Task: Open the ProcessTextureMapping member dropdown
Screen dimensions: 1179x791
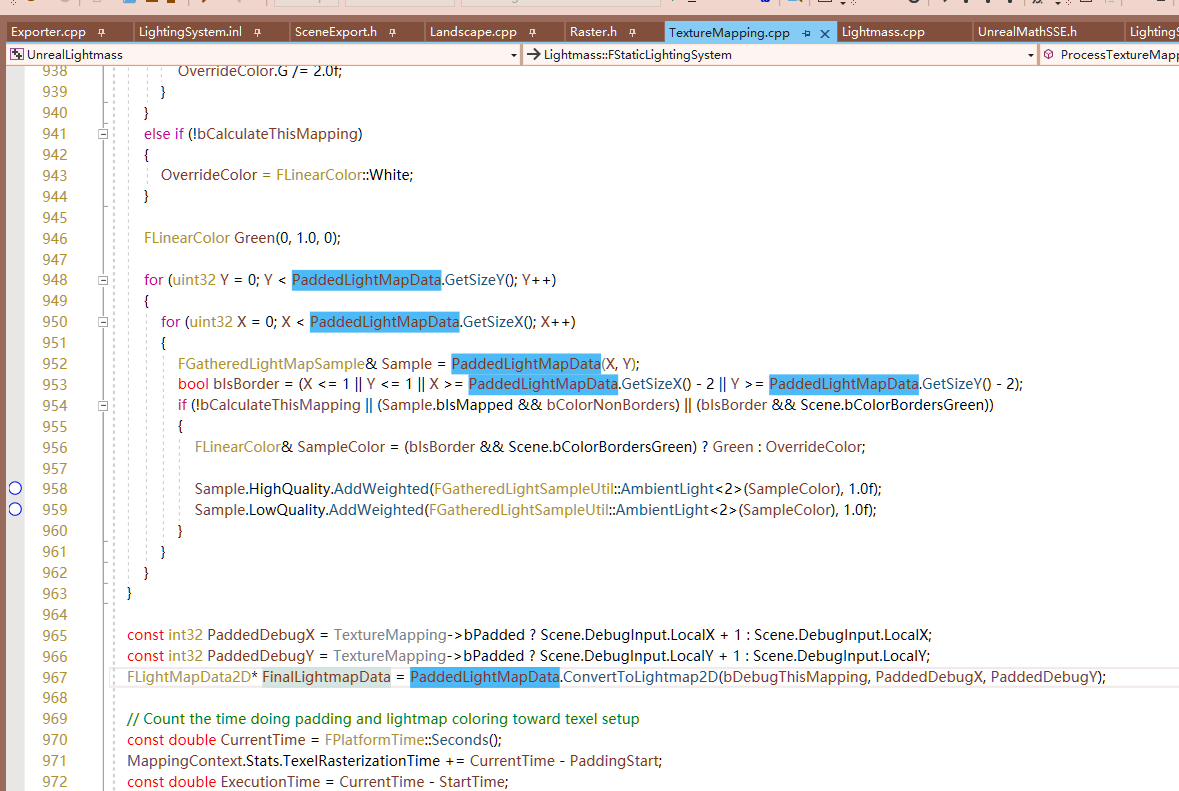Action: pos(1112,55)
